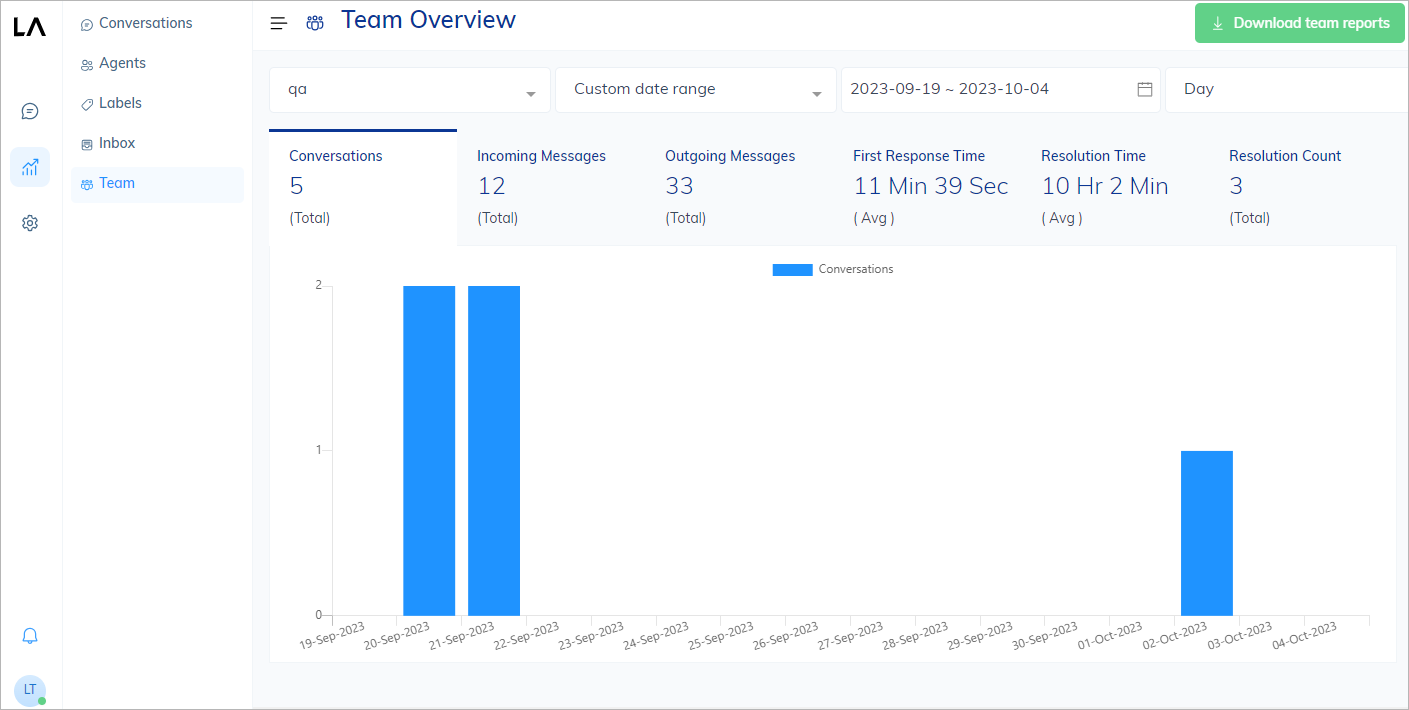Toggle the Conversations legend color swatch
Viewport: 1409px width, 710px height.
click(792, 270)
